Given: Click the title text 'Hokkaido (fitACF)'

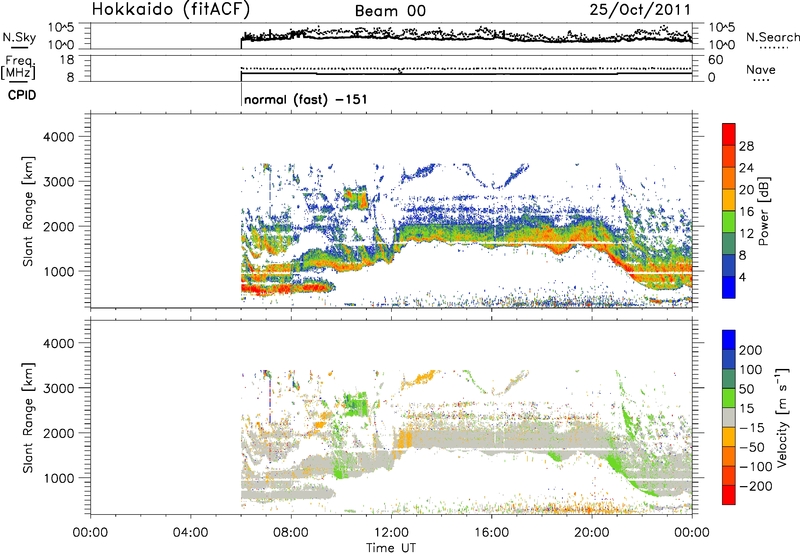Looking at the screenshot, I should [171, 9].
